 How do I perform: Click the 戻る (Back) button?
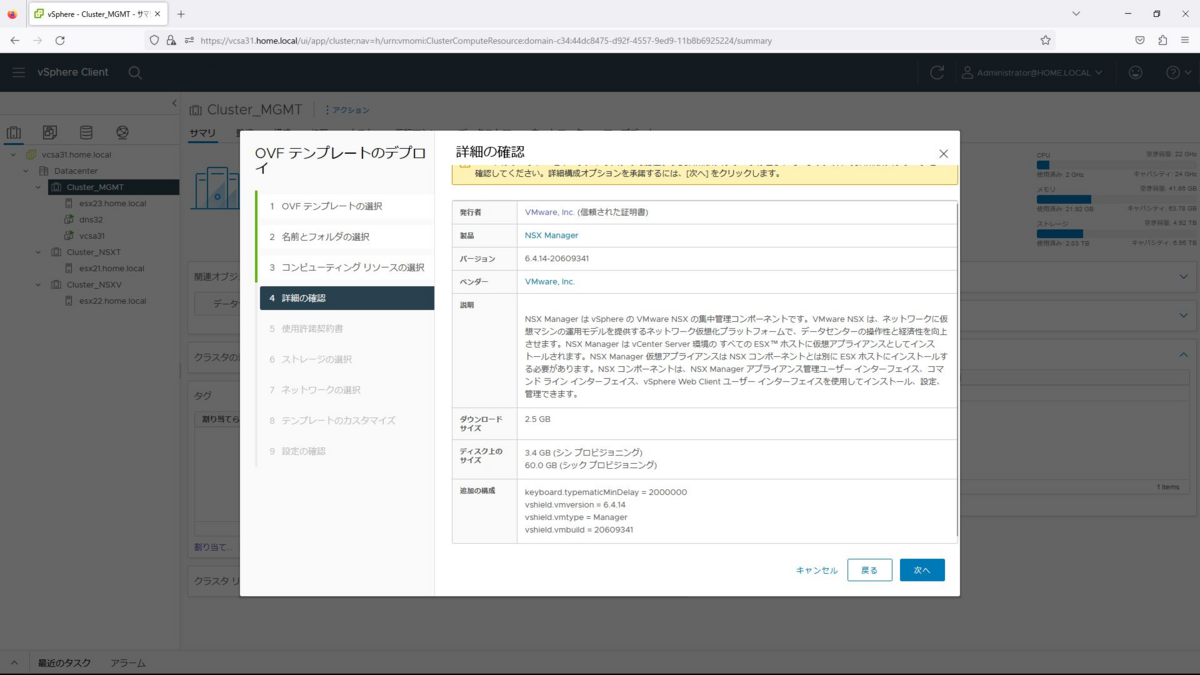point(869,570)
